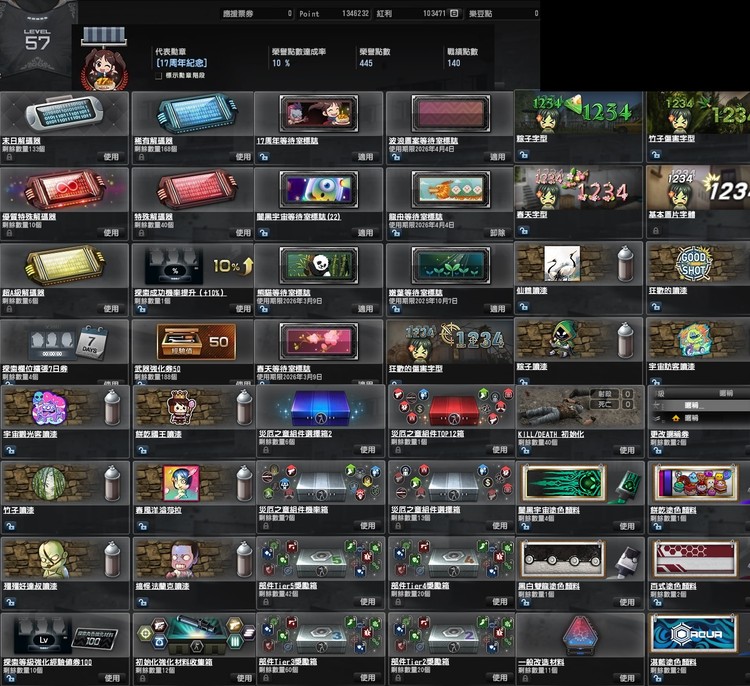
Task: Toggle the 標示勳章階段 checkbox
Action: pos(158,74)
